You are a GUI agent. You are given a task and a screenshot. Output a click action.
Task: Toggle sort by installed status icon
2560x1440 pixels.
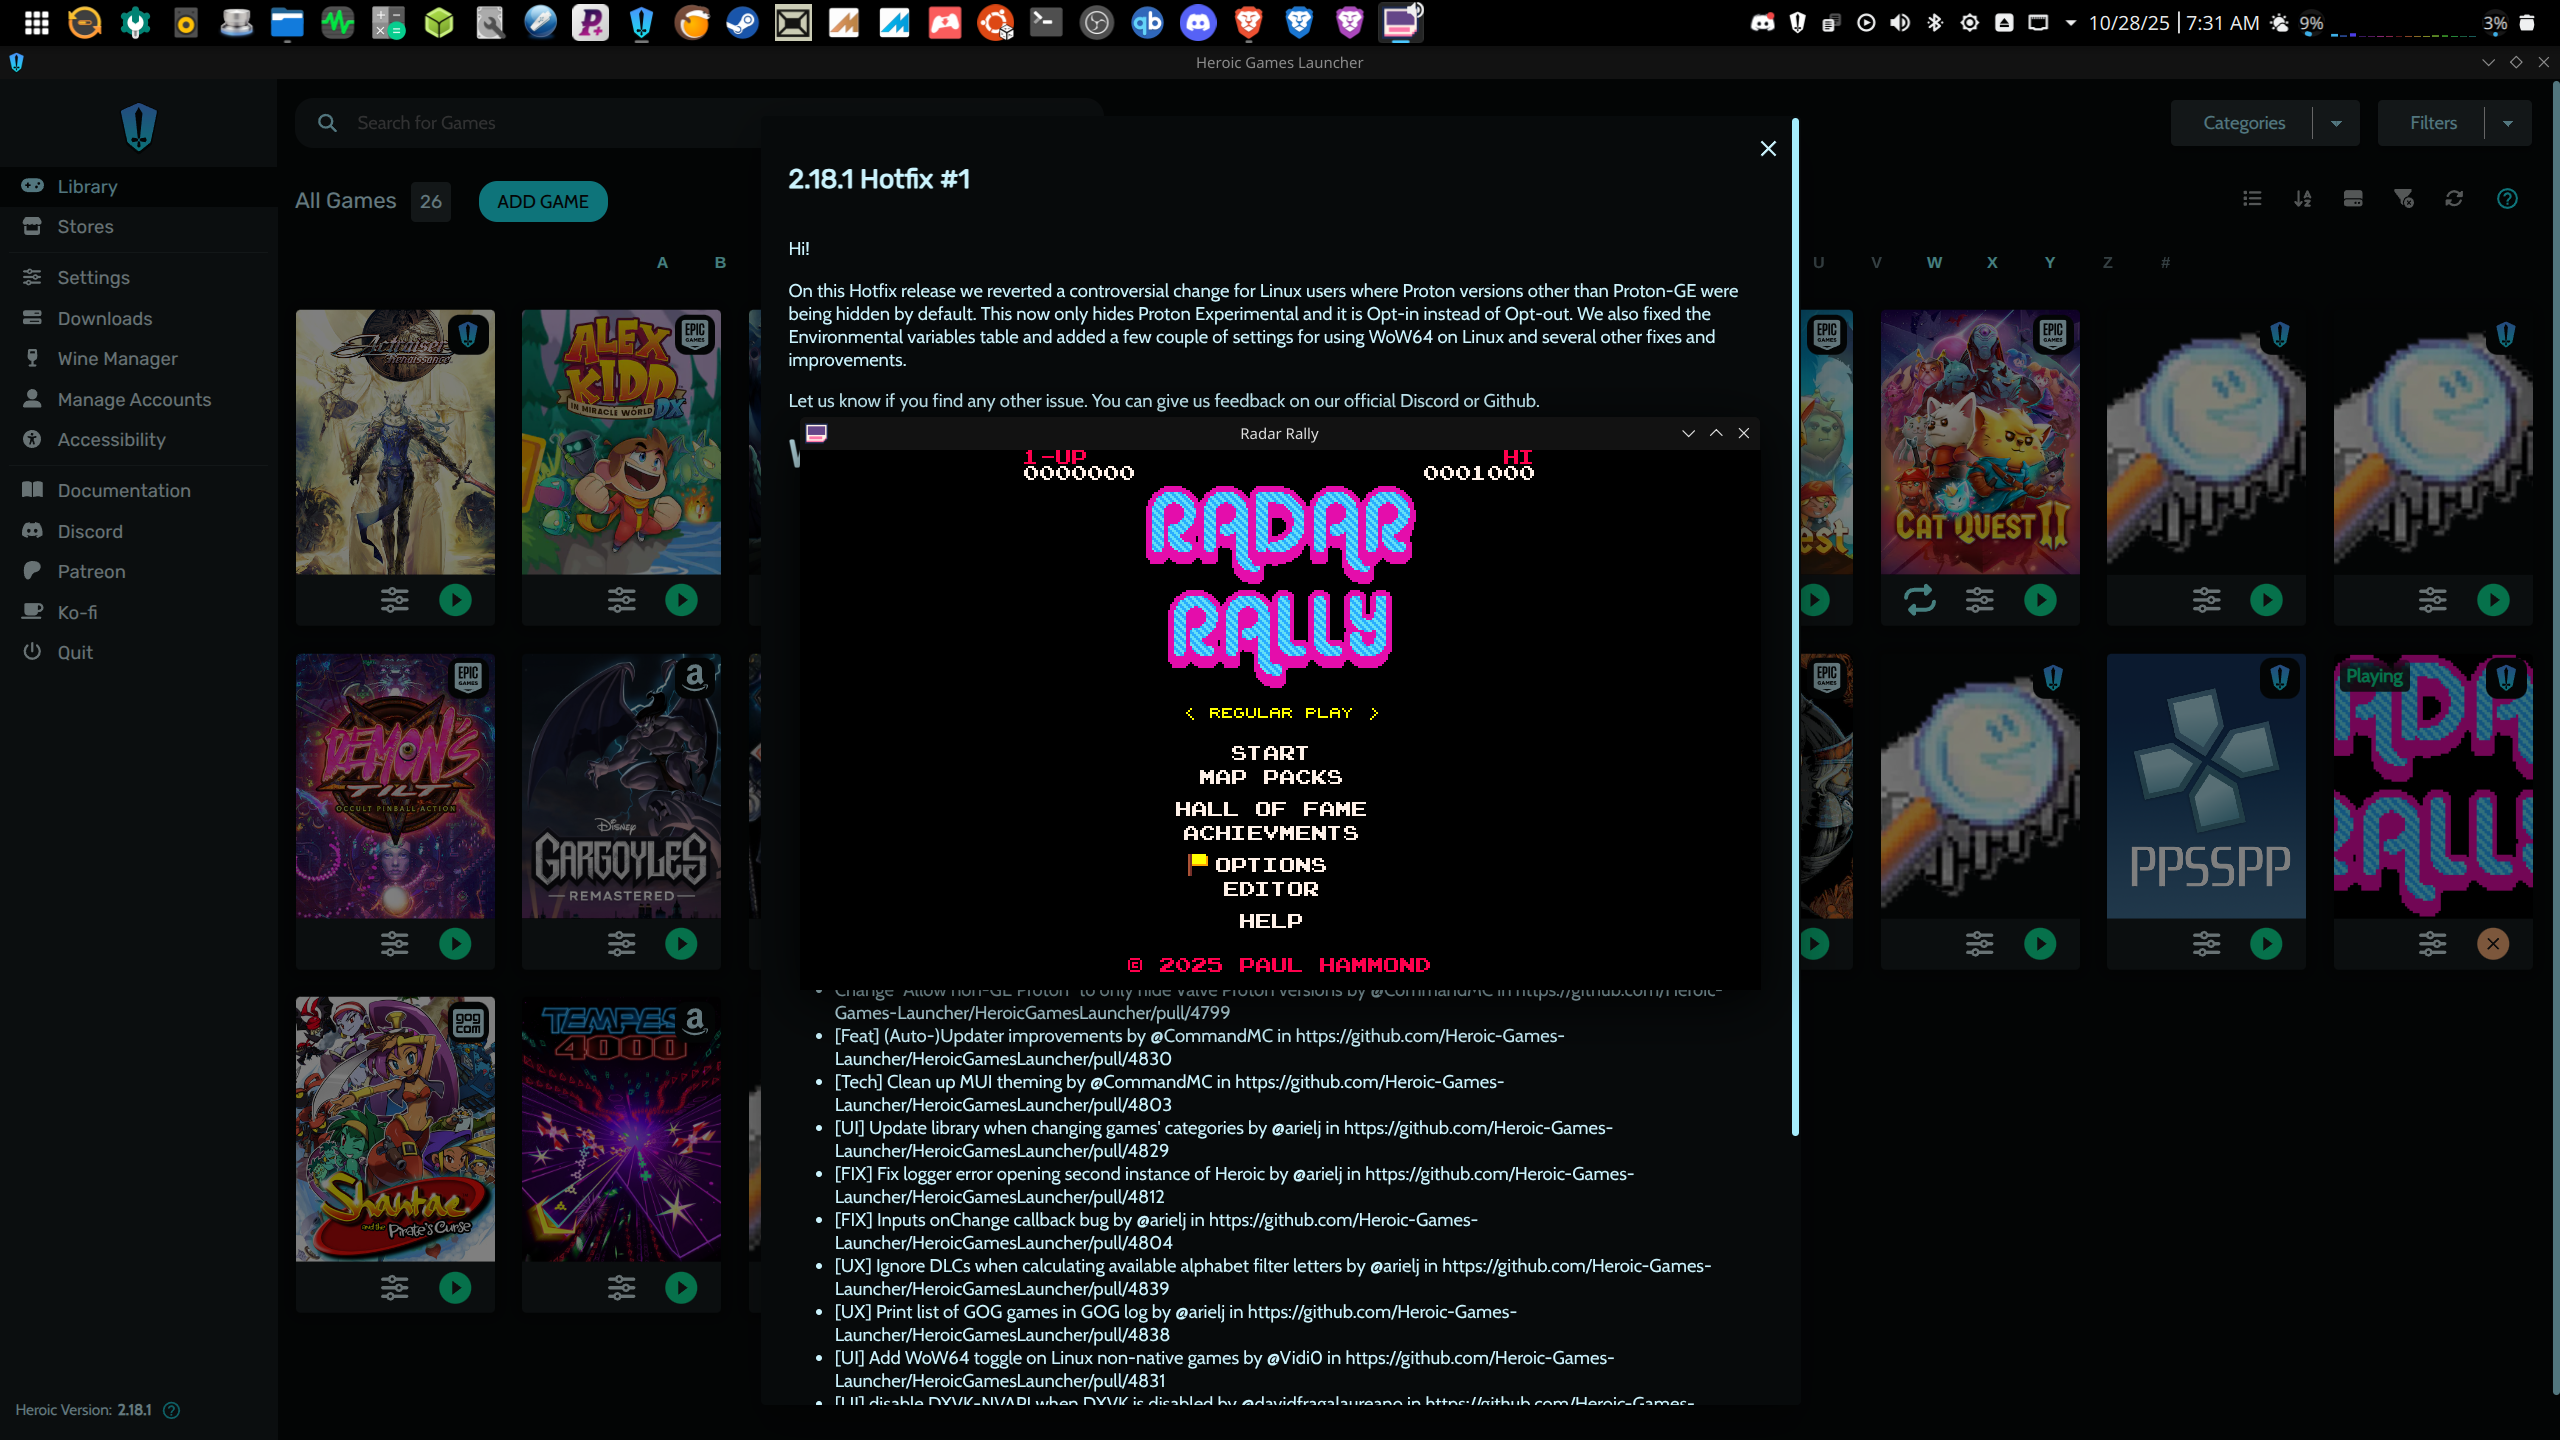point(2353,199)
